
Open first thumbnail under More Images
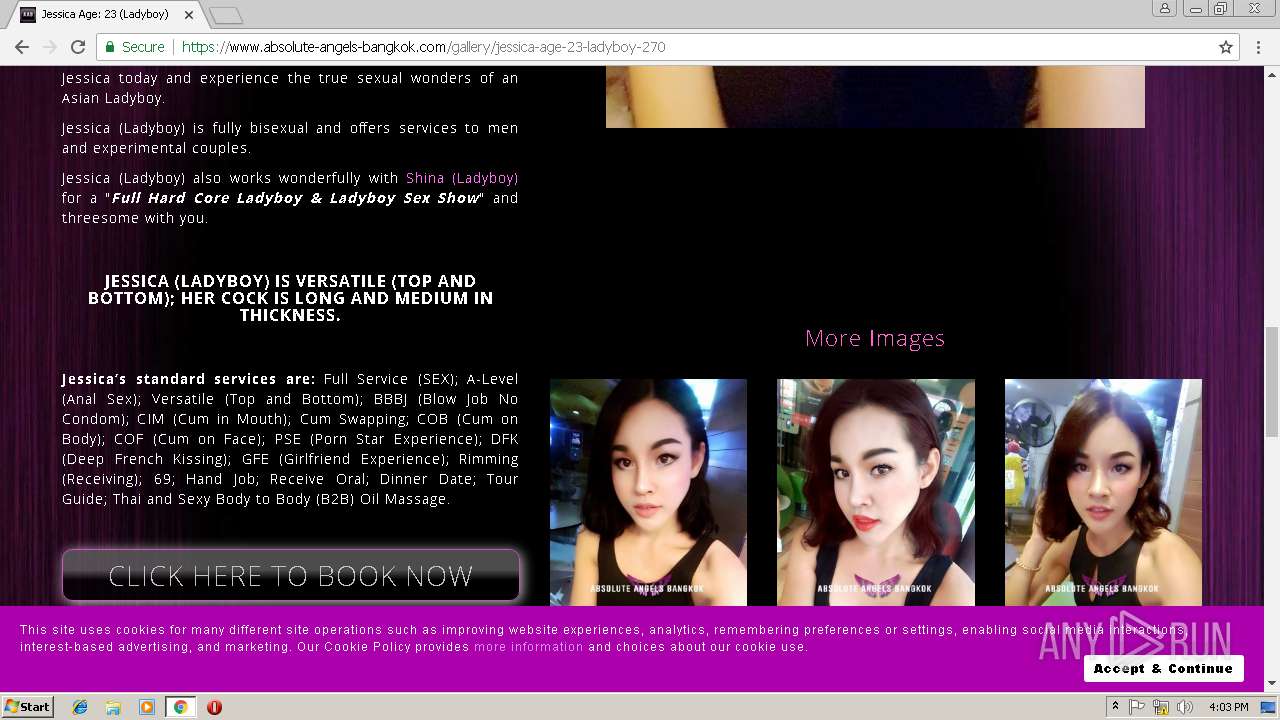pyautogui.click(x=648, y=492)
